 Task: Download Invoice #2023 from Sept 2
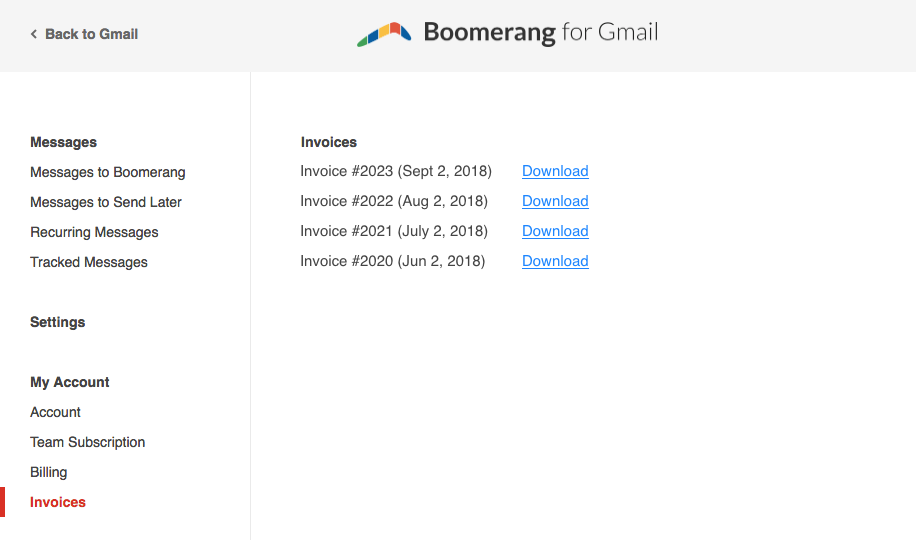pos(555,171)
